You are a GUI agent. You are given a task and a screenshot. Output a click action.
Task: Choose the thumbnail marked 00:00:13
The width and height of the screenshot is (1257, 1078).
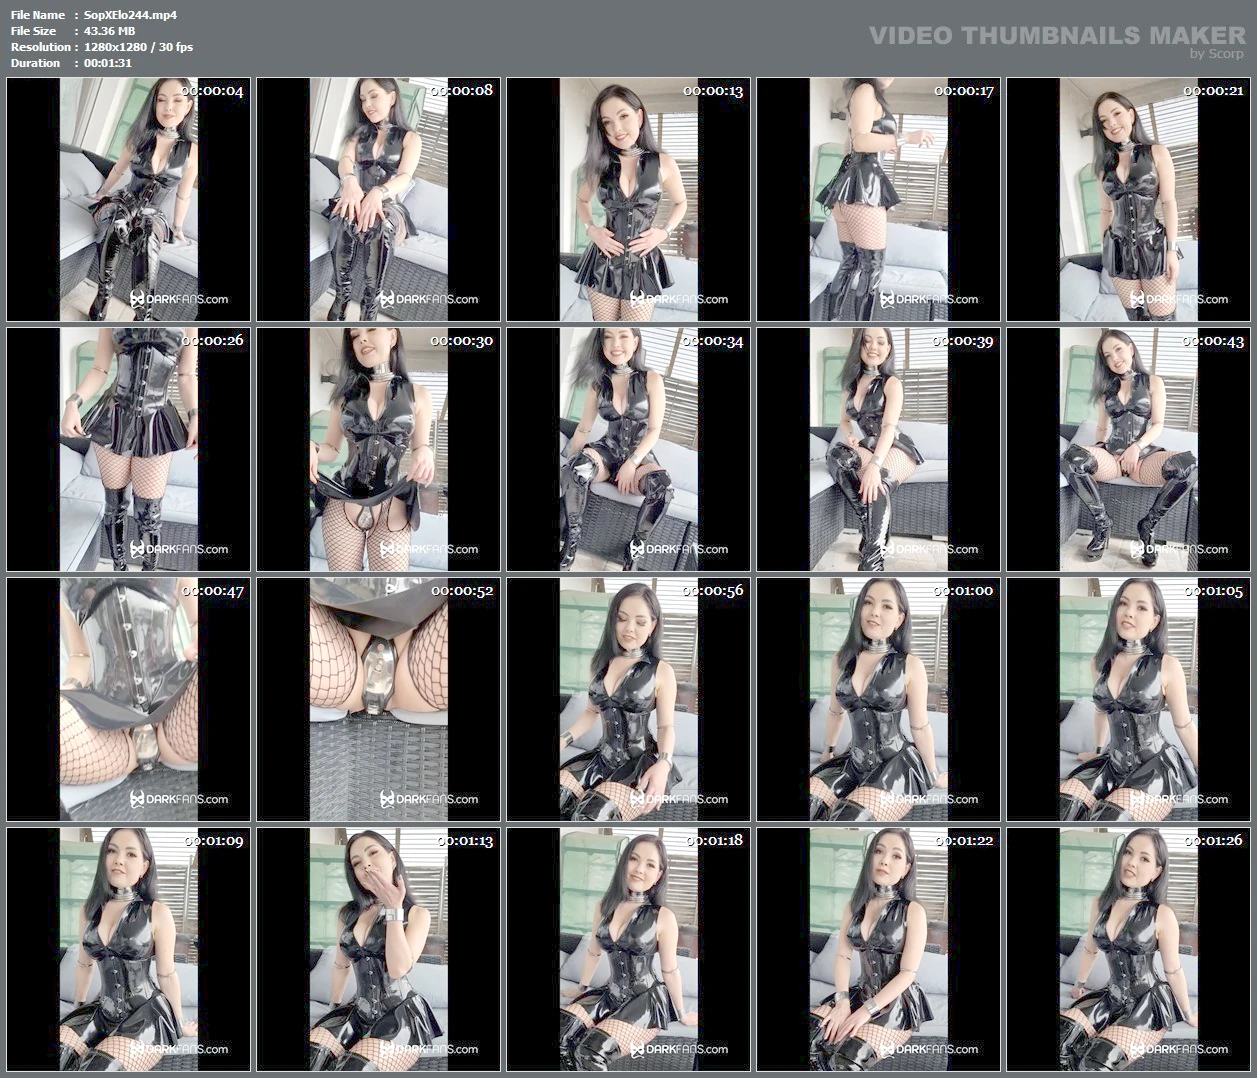coord(628,200)
